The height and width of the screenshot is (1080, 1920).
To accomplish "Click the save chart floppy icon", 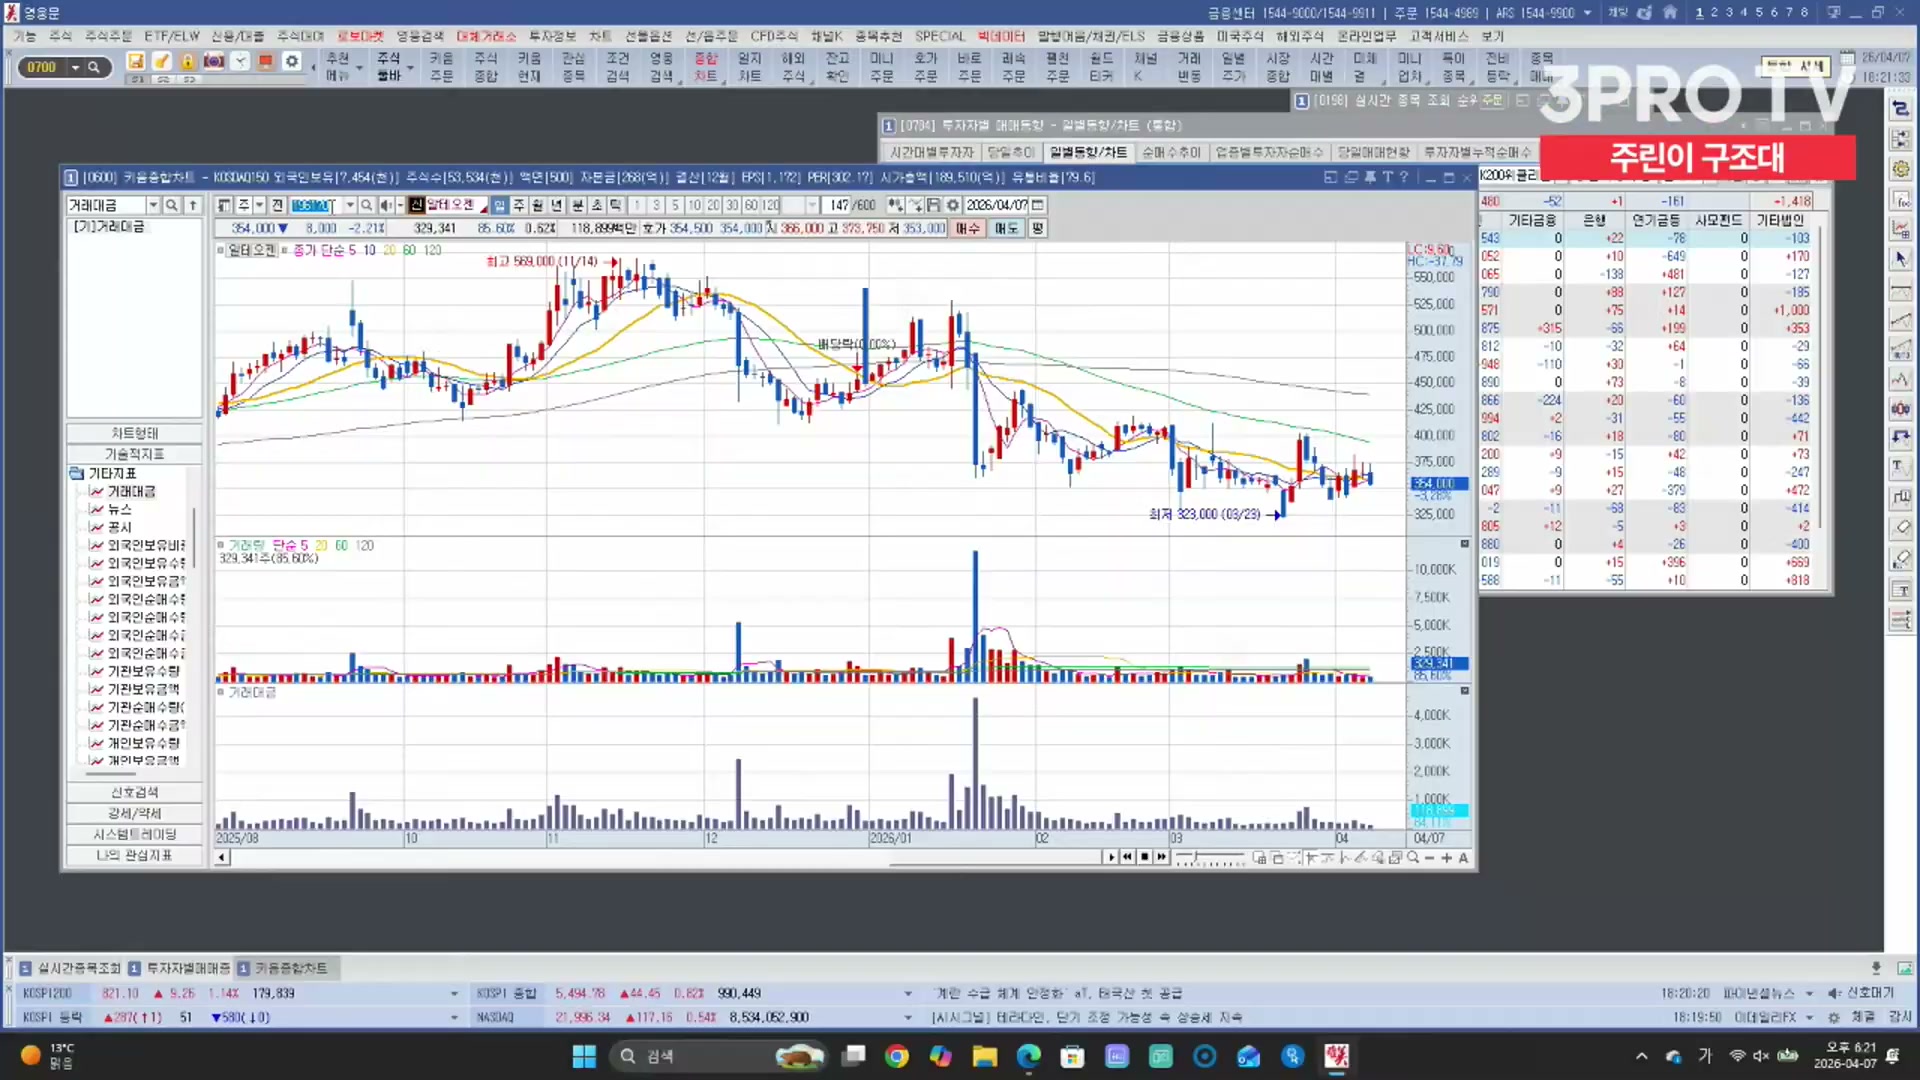I will click(933, 205).
